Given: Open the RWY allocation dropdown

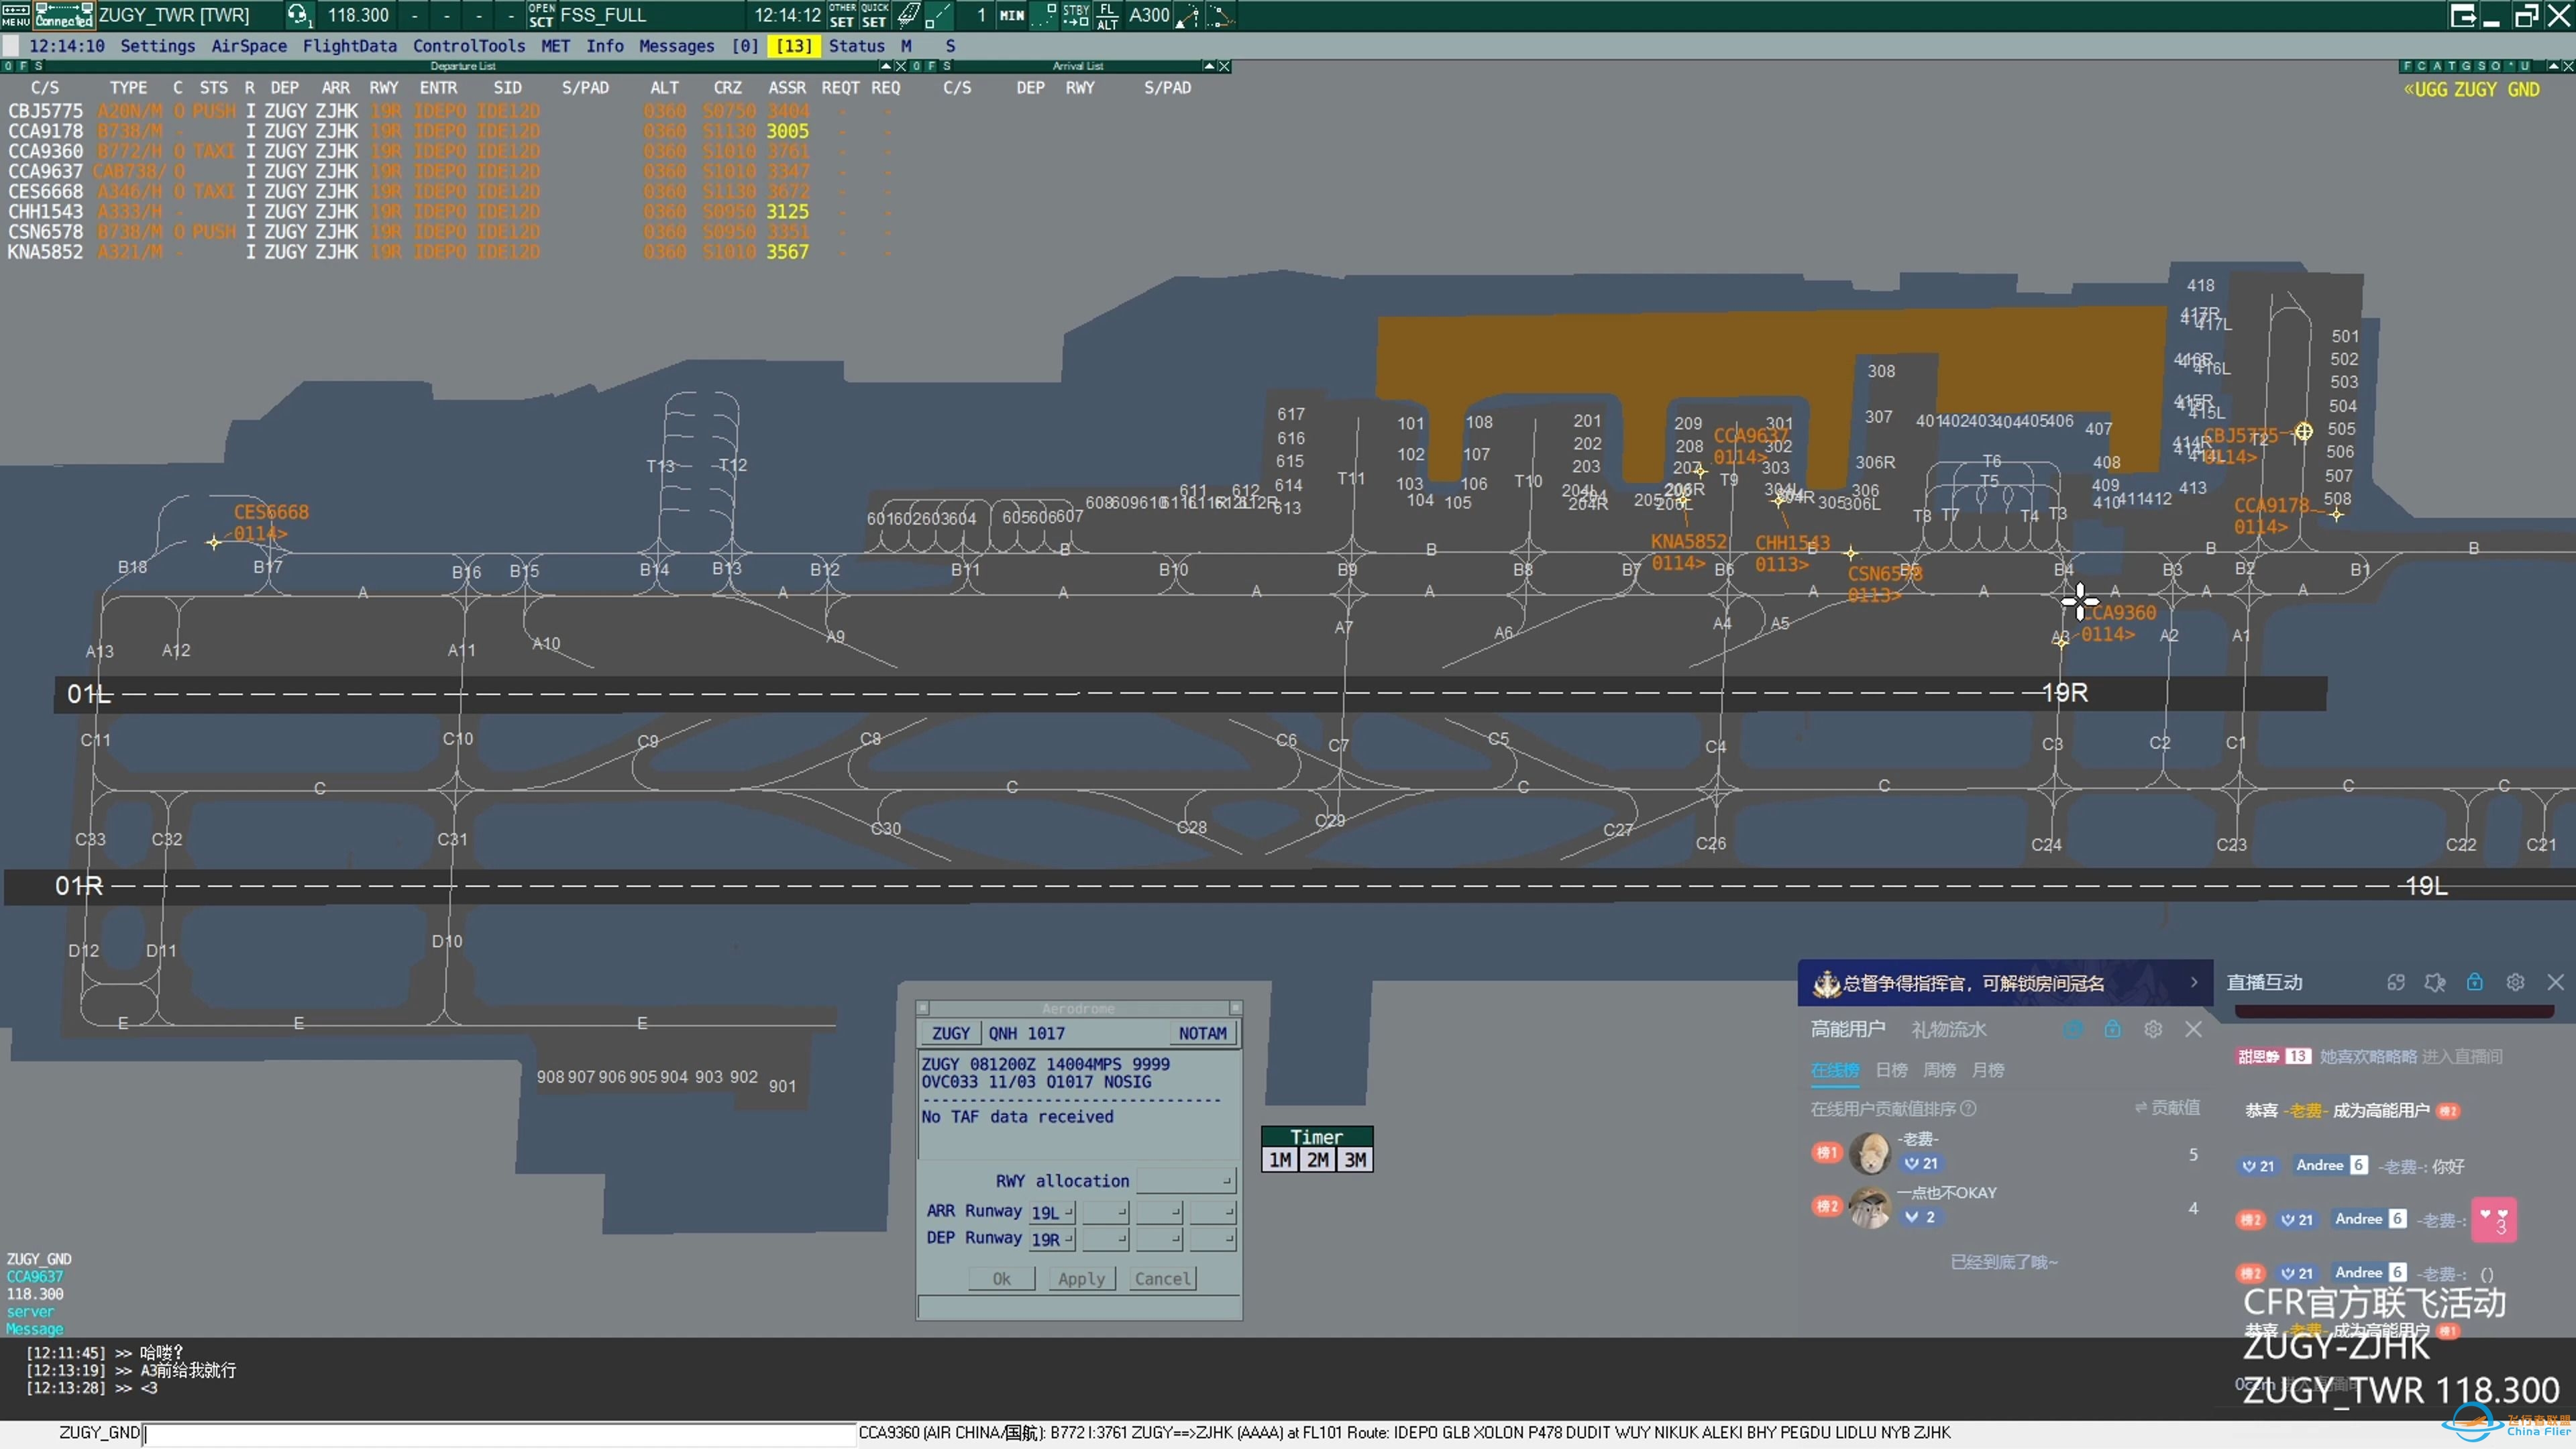Looking at the screenshot, I should [1186, 1181].
